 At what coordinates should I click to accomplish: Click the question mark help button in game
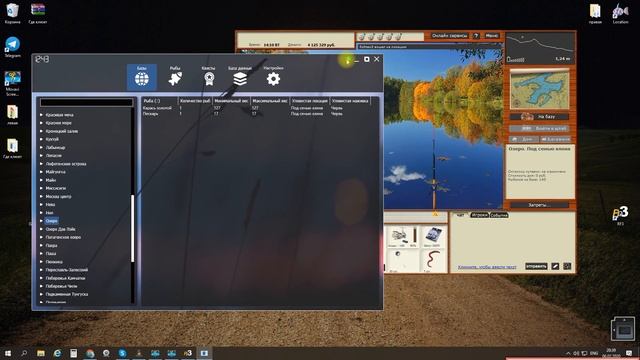click(476, 36)
